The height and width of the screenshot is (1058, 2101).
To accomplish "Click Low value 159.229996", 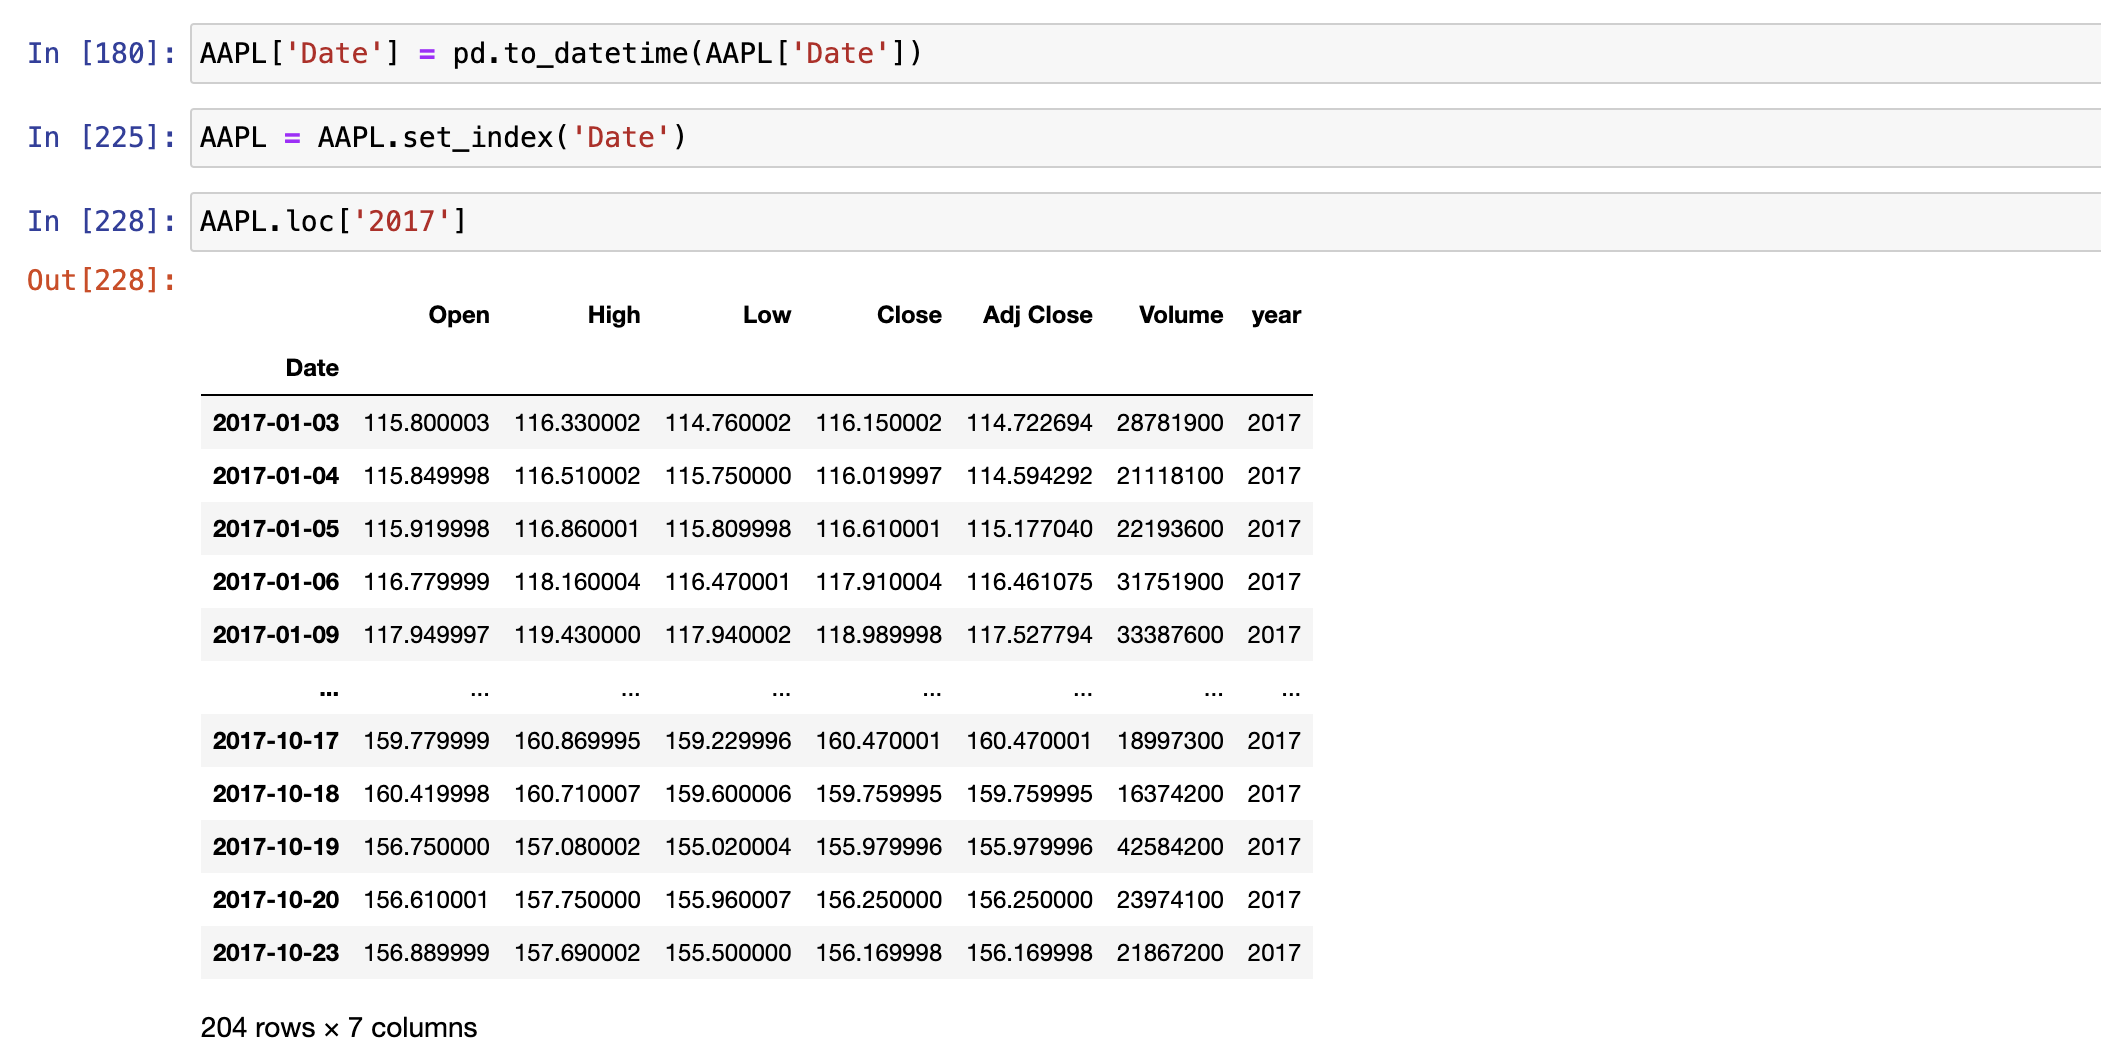I will [728, 741].
